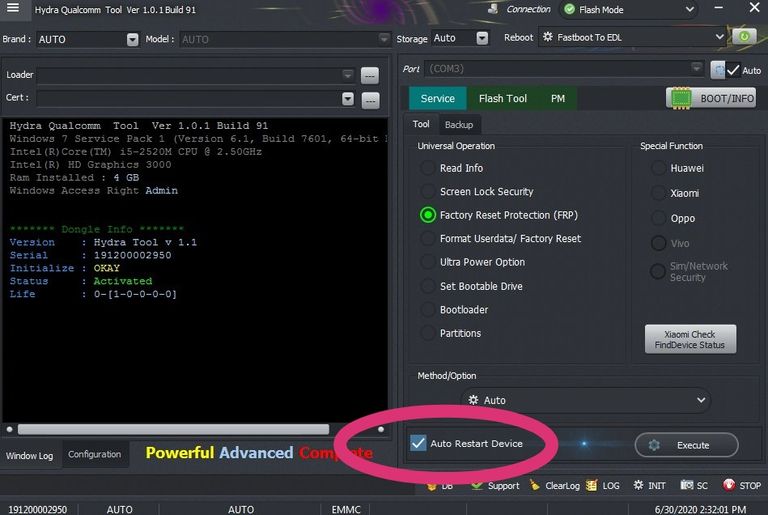The image size is (768, 515).
Task: Click the 'Activated' status text in log
Action: coord(122,281)
